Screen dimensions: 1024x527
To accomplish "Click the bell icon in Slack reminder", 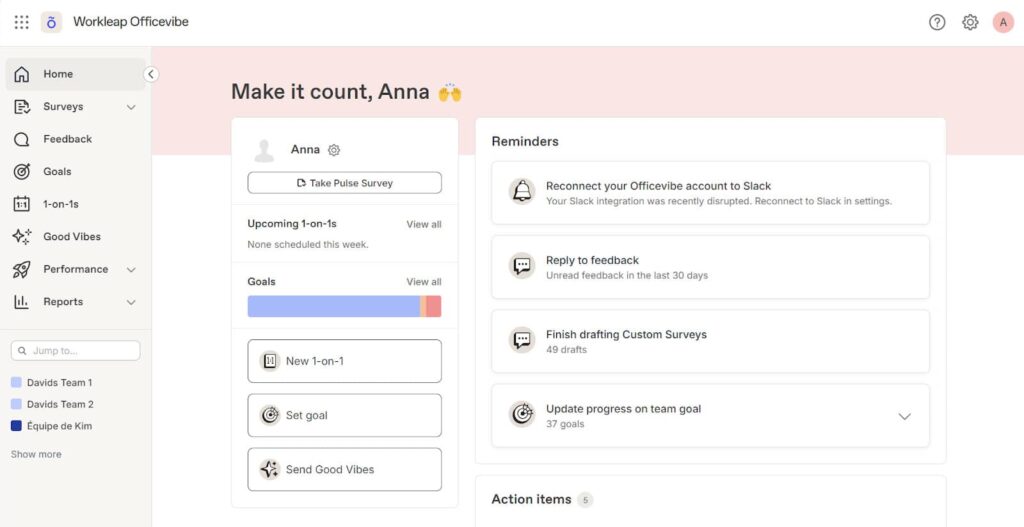I will tap(521, 192).
